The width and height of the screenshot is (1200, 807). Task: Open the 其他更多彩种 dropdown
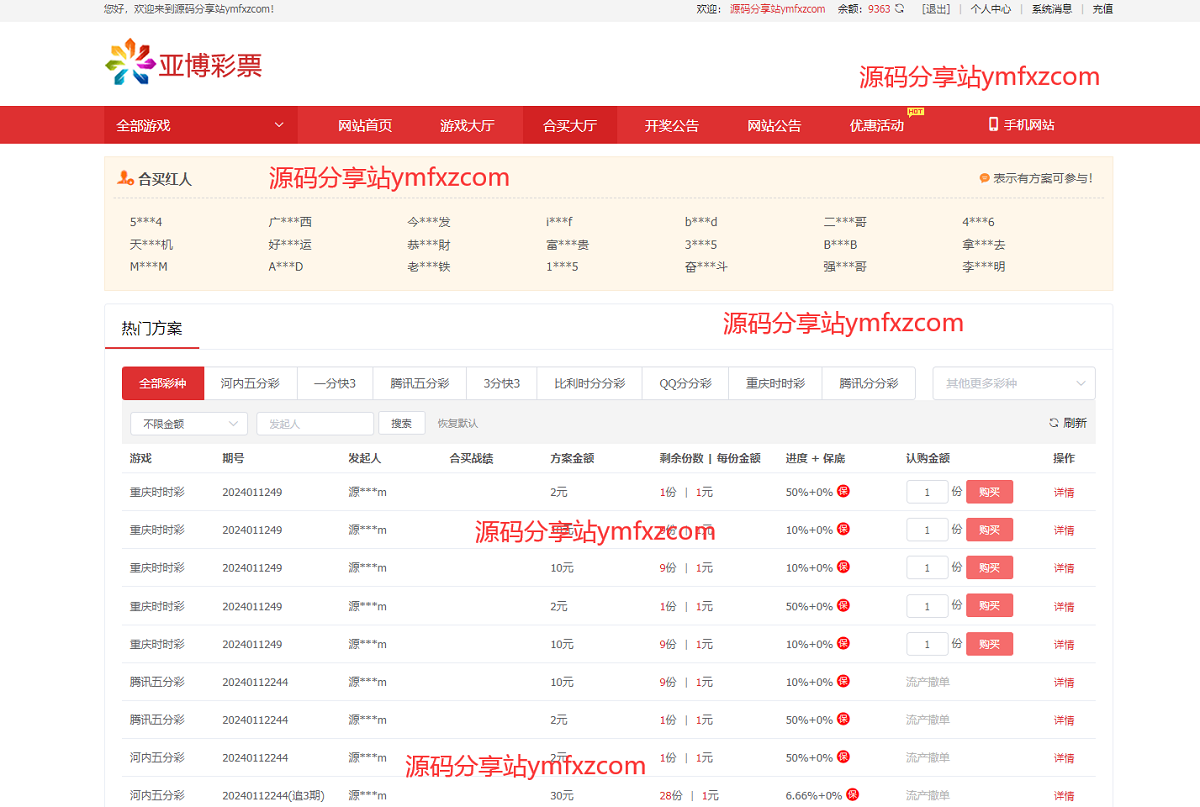point(1013,383)
